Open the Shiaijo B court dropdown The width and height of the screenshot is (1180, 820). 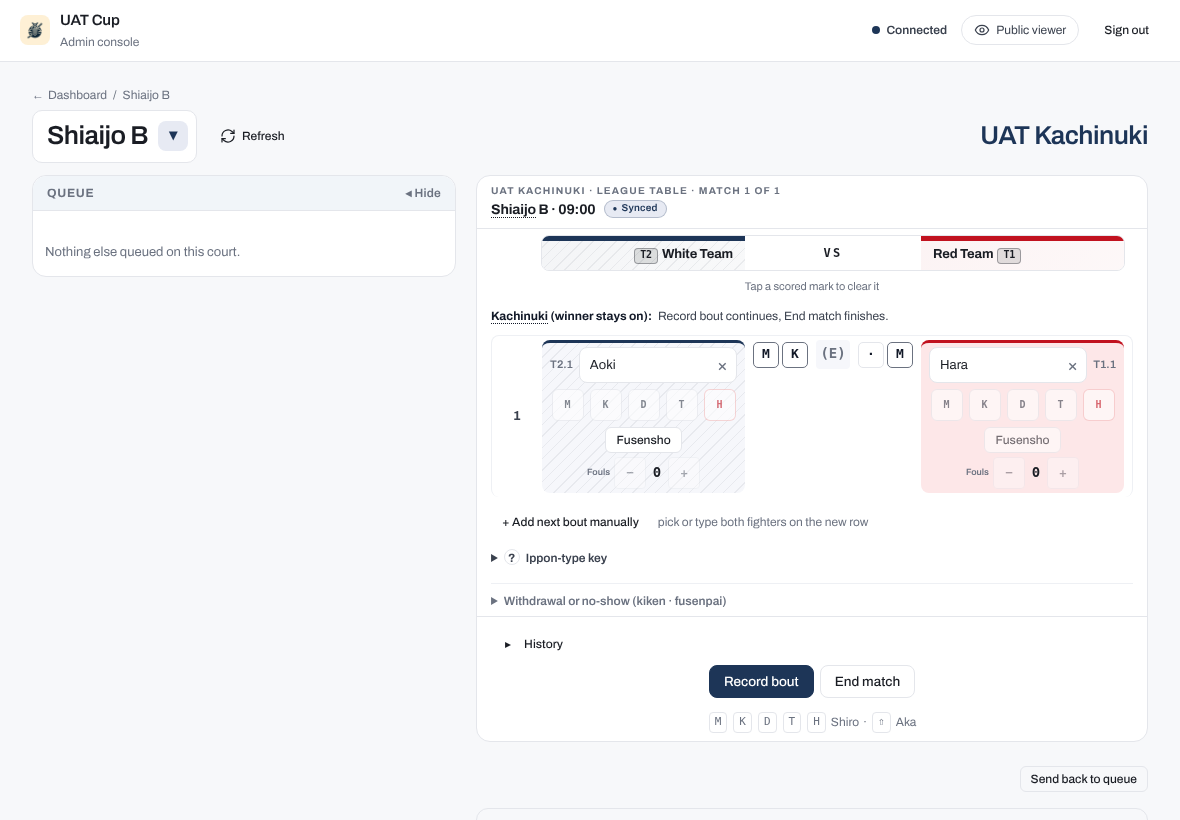click(x=173, y=136)
